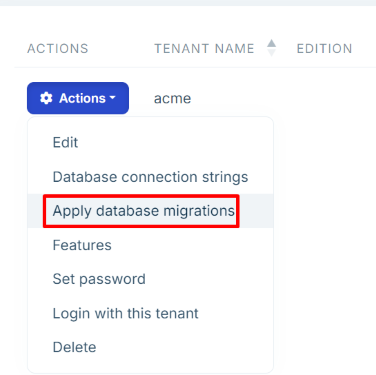
Task: Click the ACTIONS column header
Action: click(x=58, y=49)
